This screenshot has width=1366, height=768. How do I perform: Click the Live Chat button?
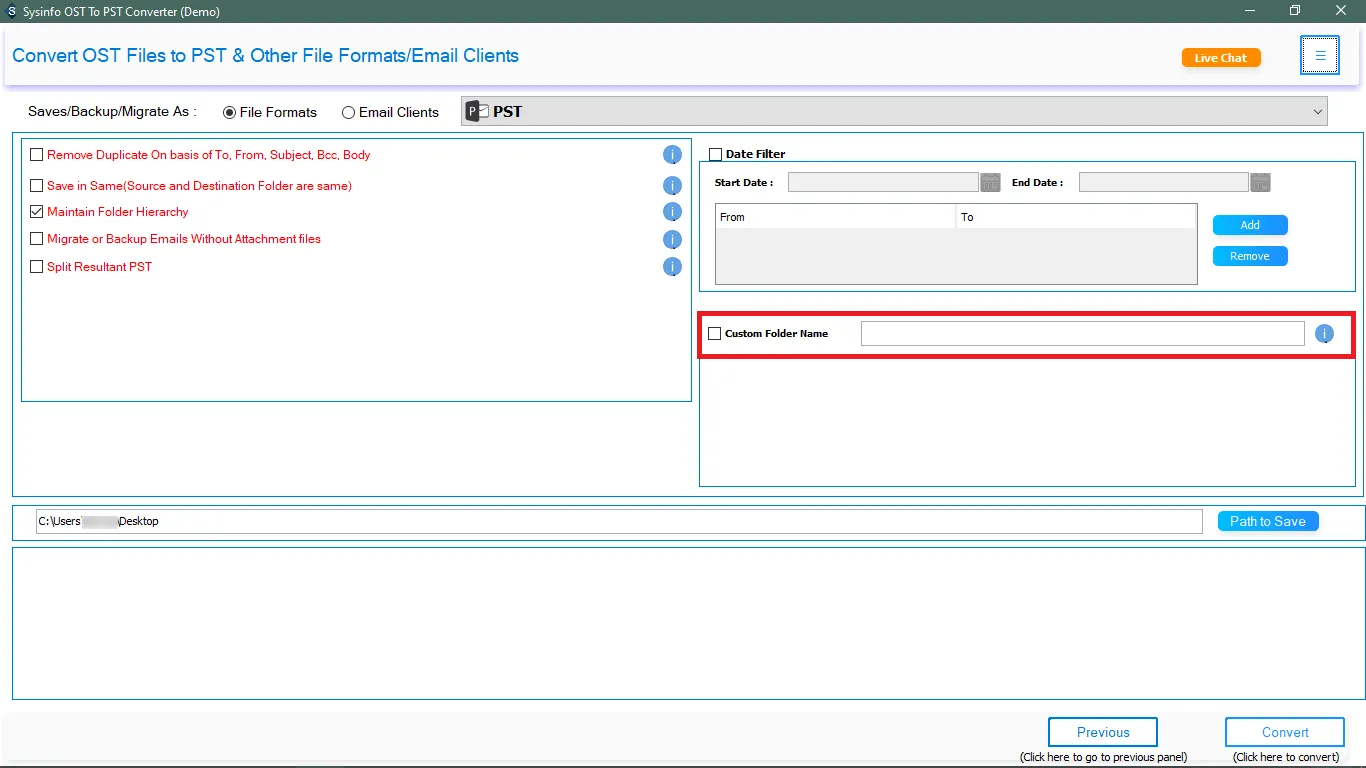click(x=1221, y=58)
